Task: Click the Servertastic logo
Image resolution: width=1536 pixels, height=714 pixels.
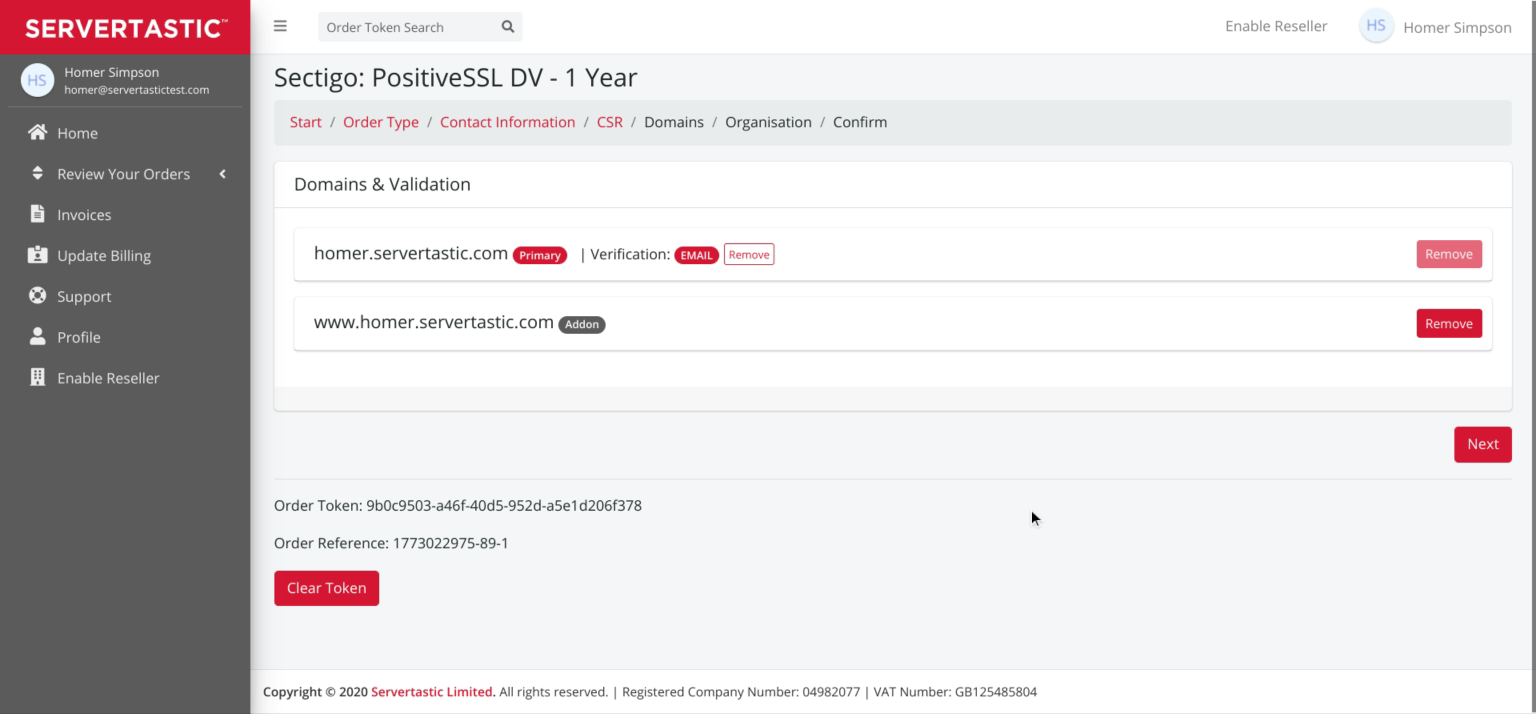Action: point(125,28)
